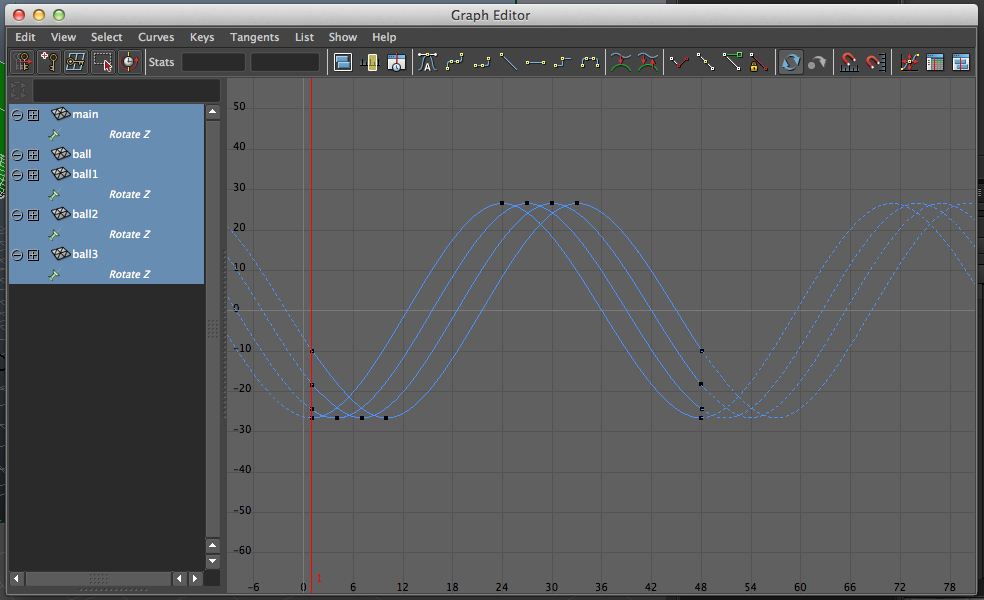984x600 pixels.
Task: Apply Spline tangents to selected keys
Action: [x=453, y=61]
